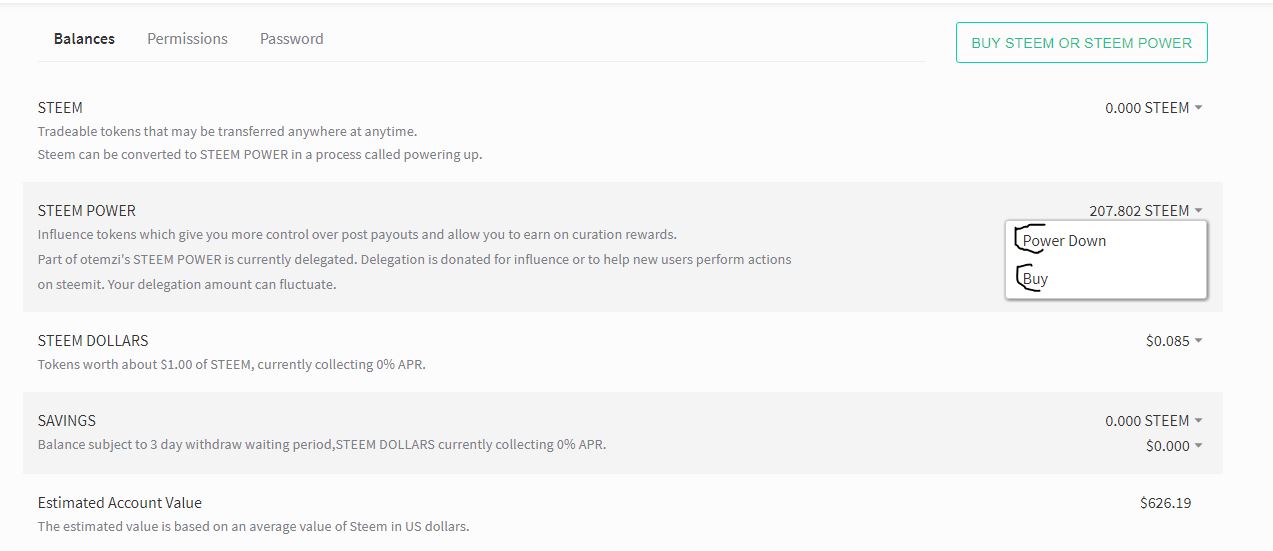The height and width of the screenshot is (551, 1273).
Task: Click the delegation notice about otemzi's Steem Power
Action: coord(414,260)
